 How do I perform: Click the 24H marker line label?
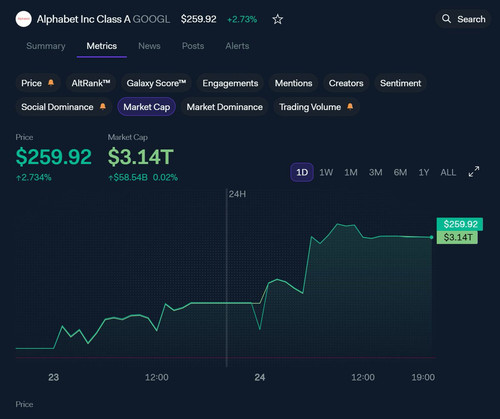237,194
